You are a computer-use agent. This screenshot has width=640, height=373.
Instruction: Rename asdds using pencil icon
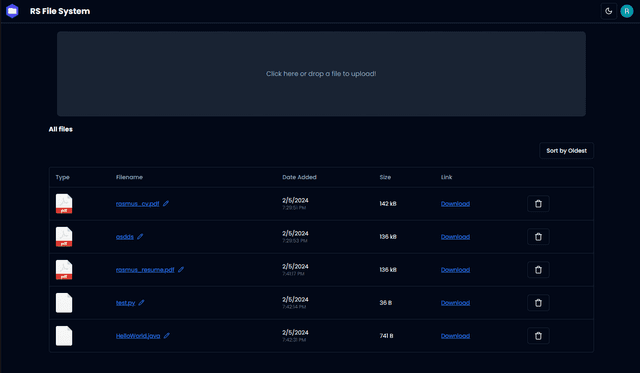tap(140, 236)
